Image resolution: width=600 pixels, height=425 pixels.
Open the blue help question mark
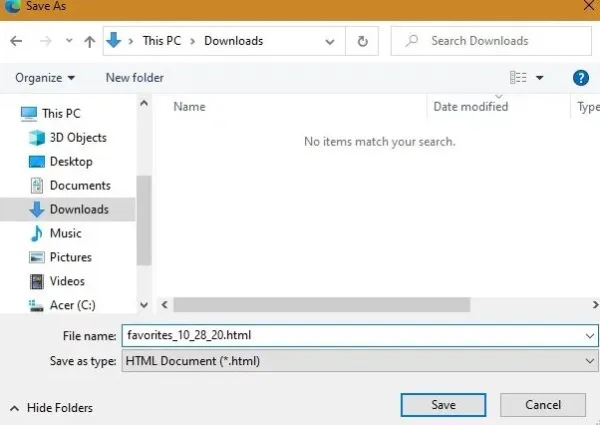(580, 78)
